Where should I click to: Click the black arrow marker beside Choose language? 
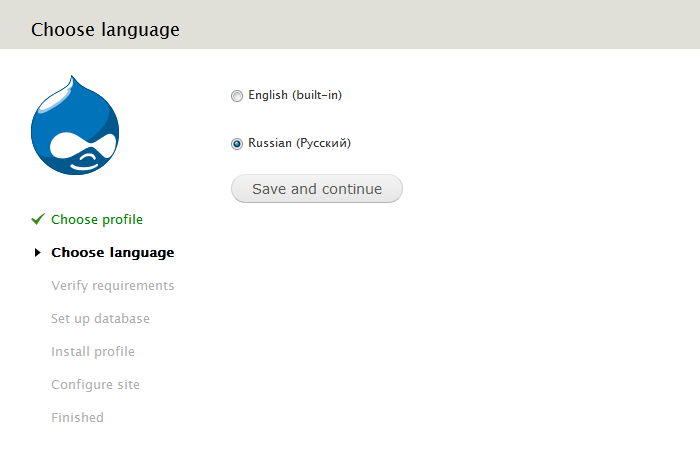[x=38, y=253]
